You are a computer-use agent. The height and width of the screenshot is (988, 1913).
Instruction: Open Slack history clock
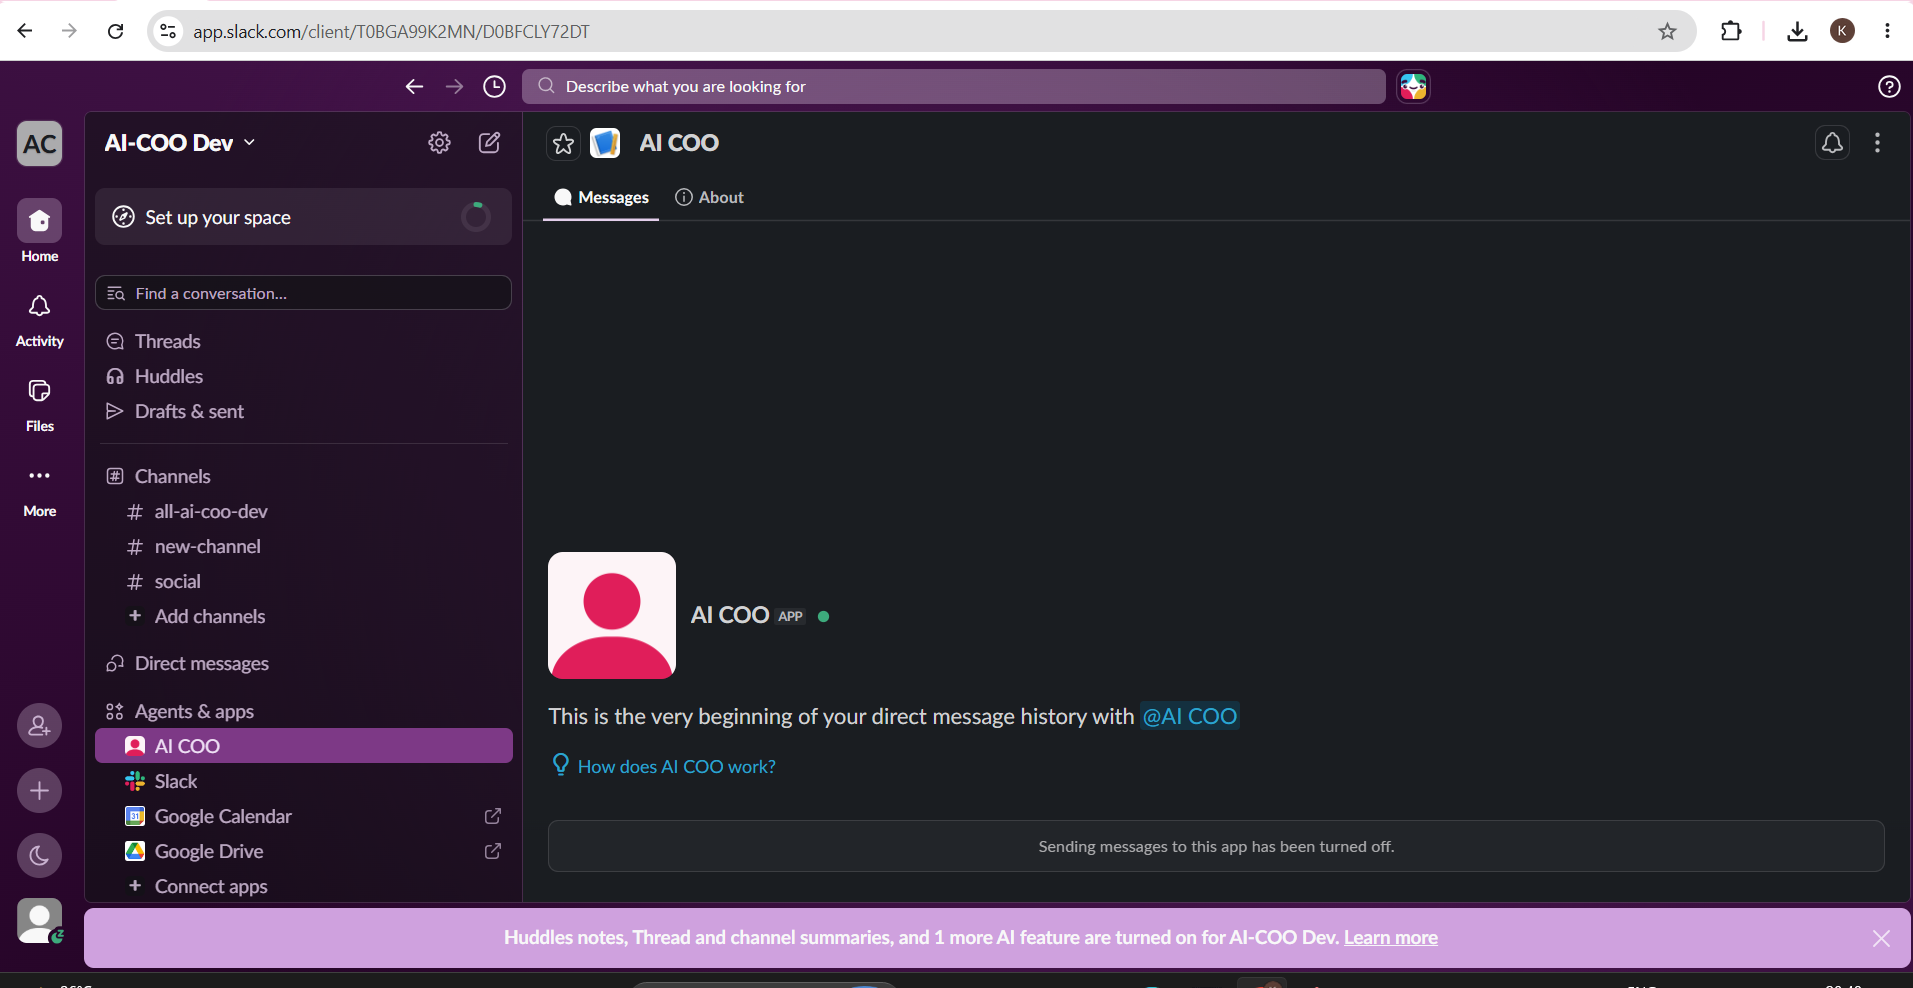point(494,87)
